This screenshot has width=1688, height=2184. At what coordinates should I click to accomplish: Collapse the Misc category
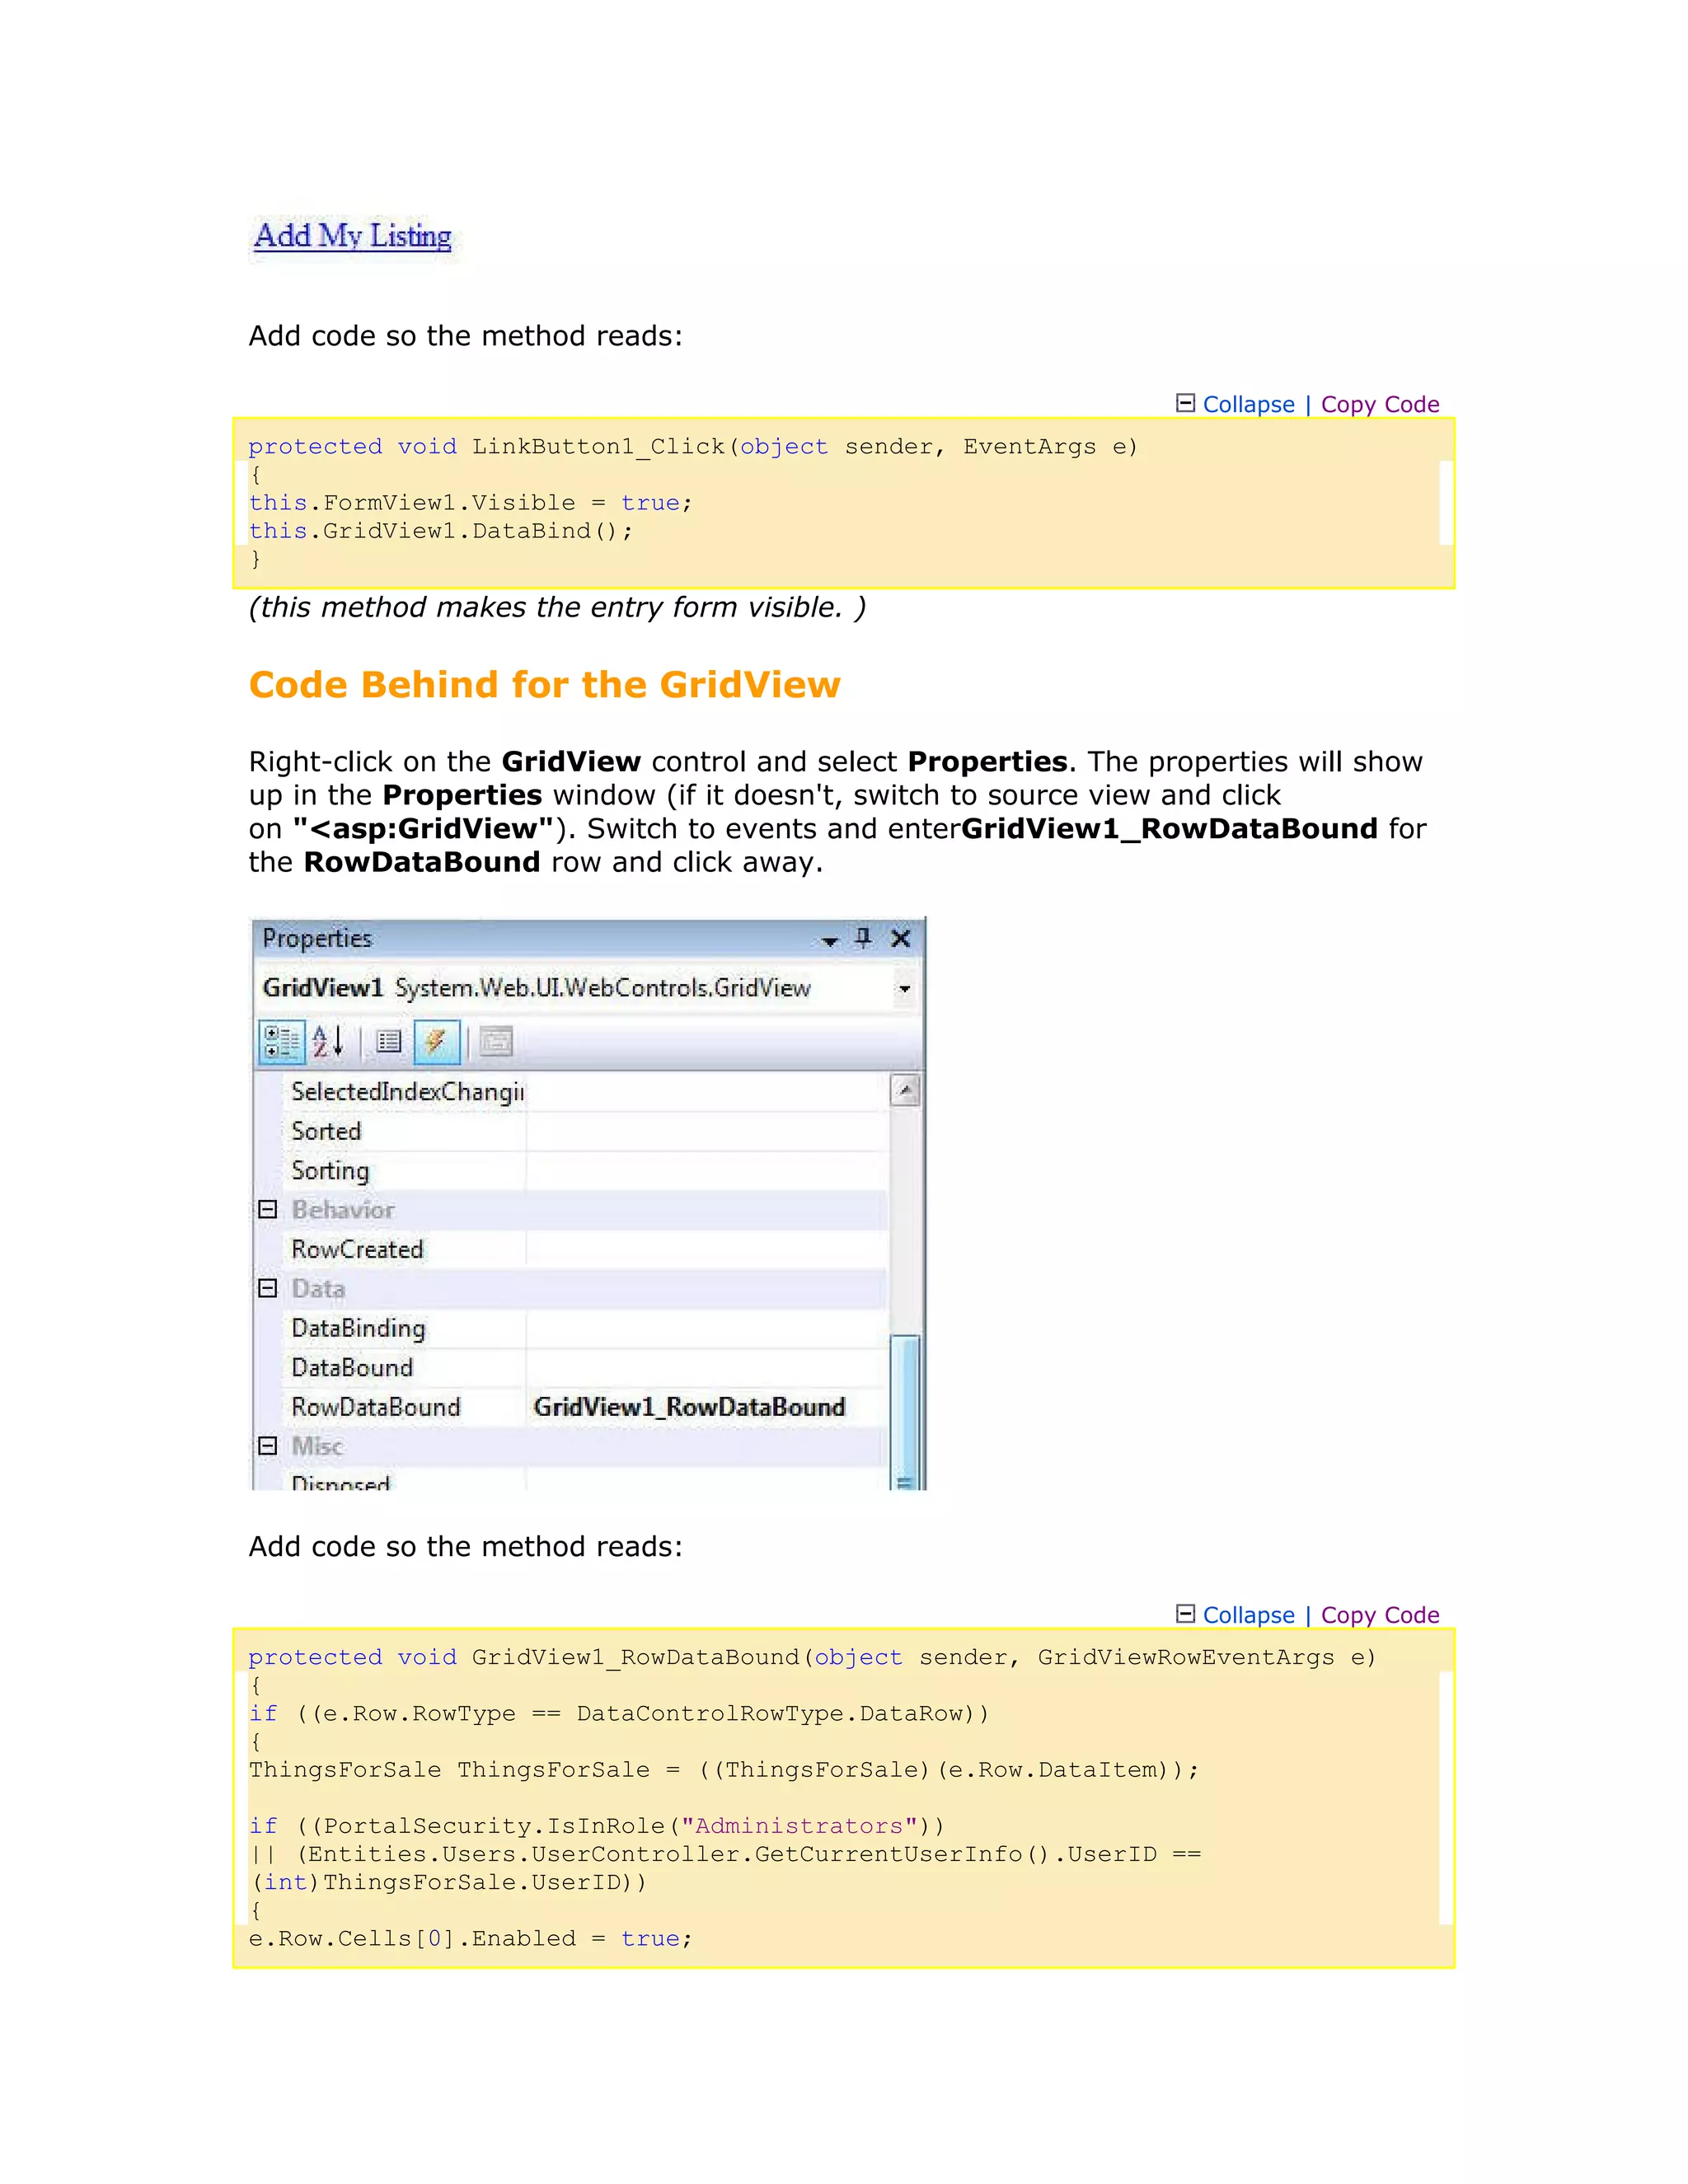(x=267, y=1446)
